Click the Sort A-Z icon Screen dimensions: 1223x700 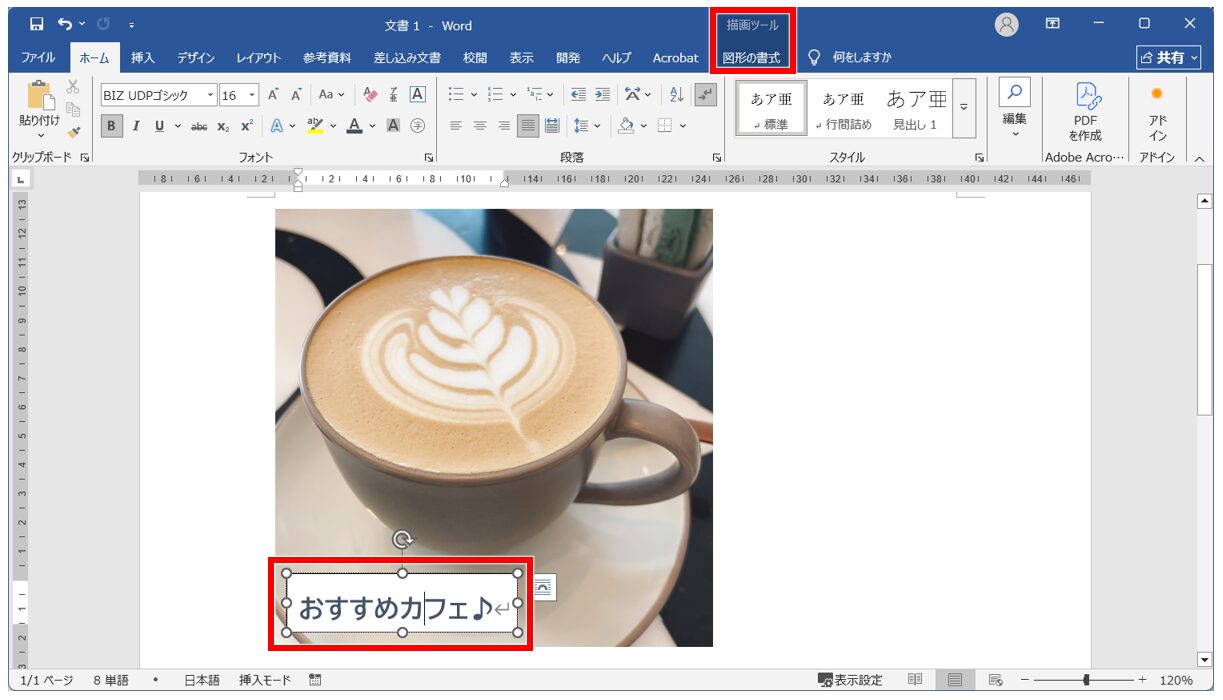coord(677,95)
